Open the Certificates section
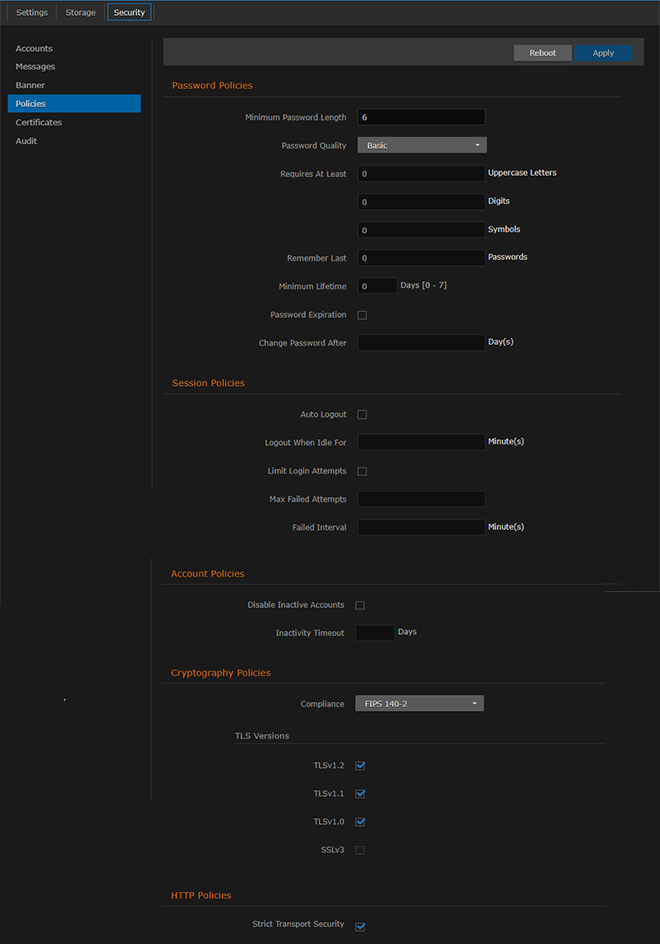 (x=38, y=122)
